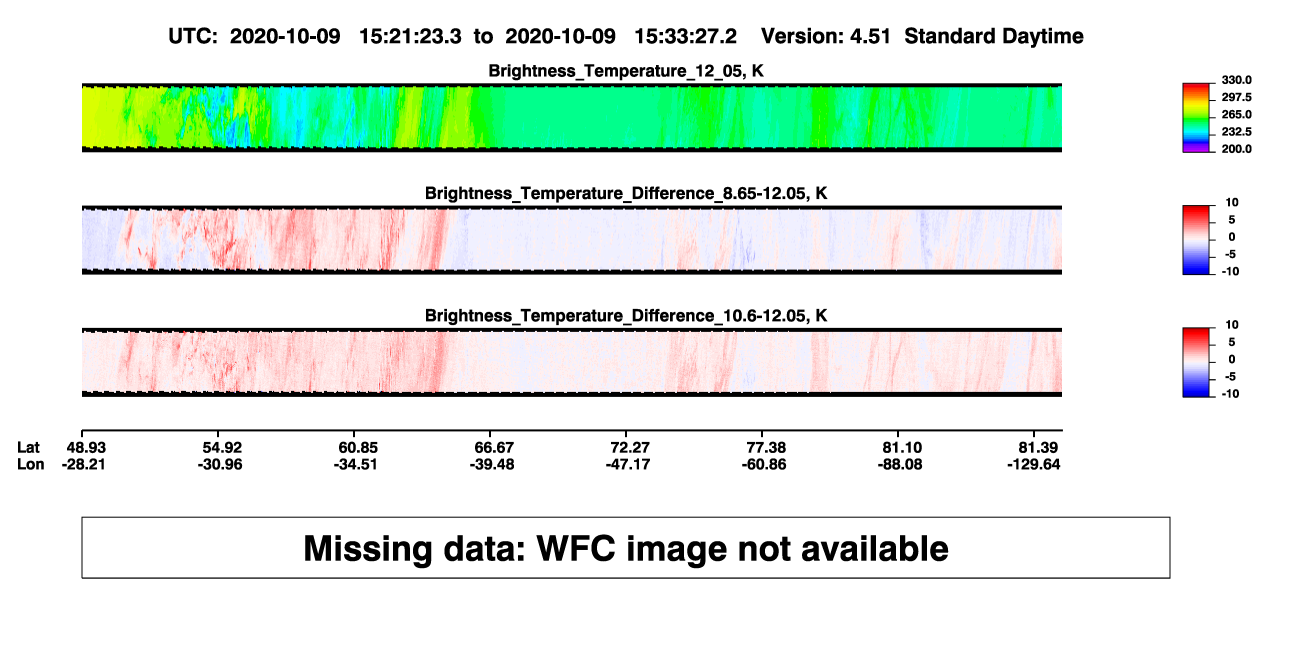1300x667 pixels.
Task: Click longitude value -28.21
Action: pos(86,464)
